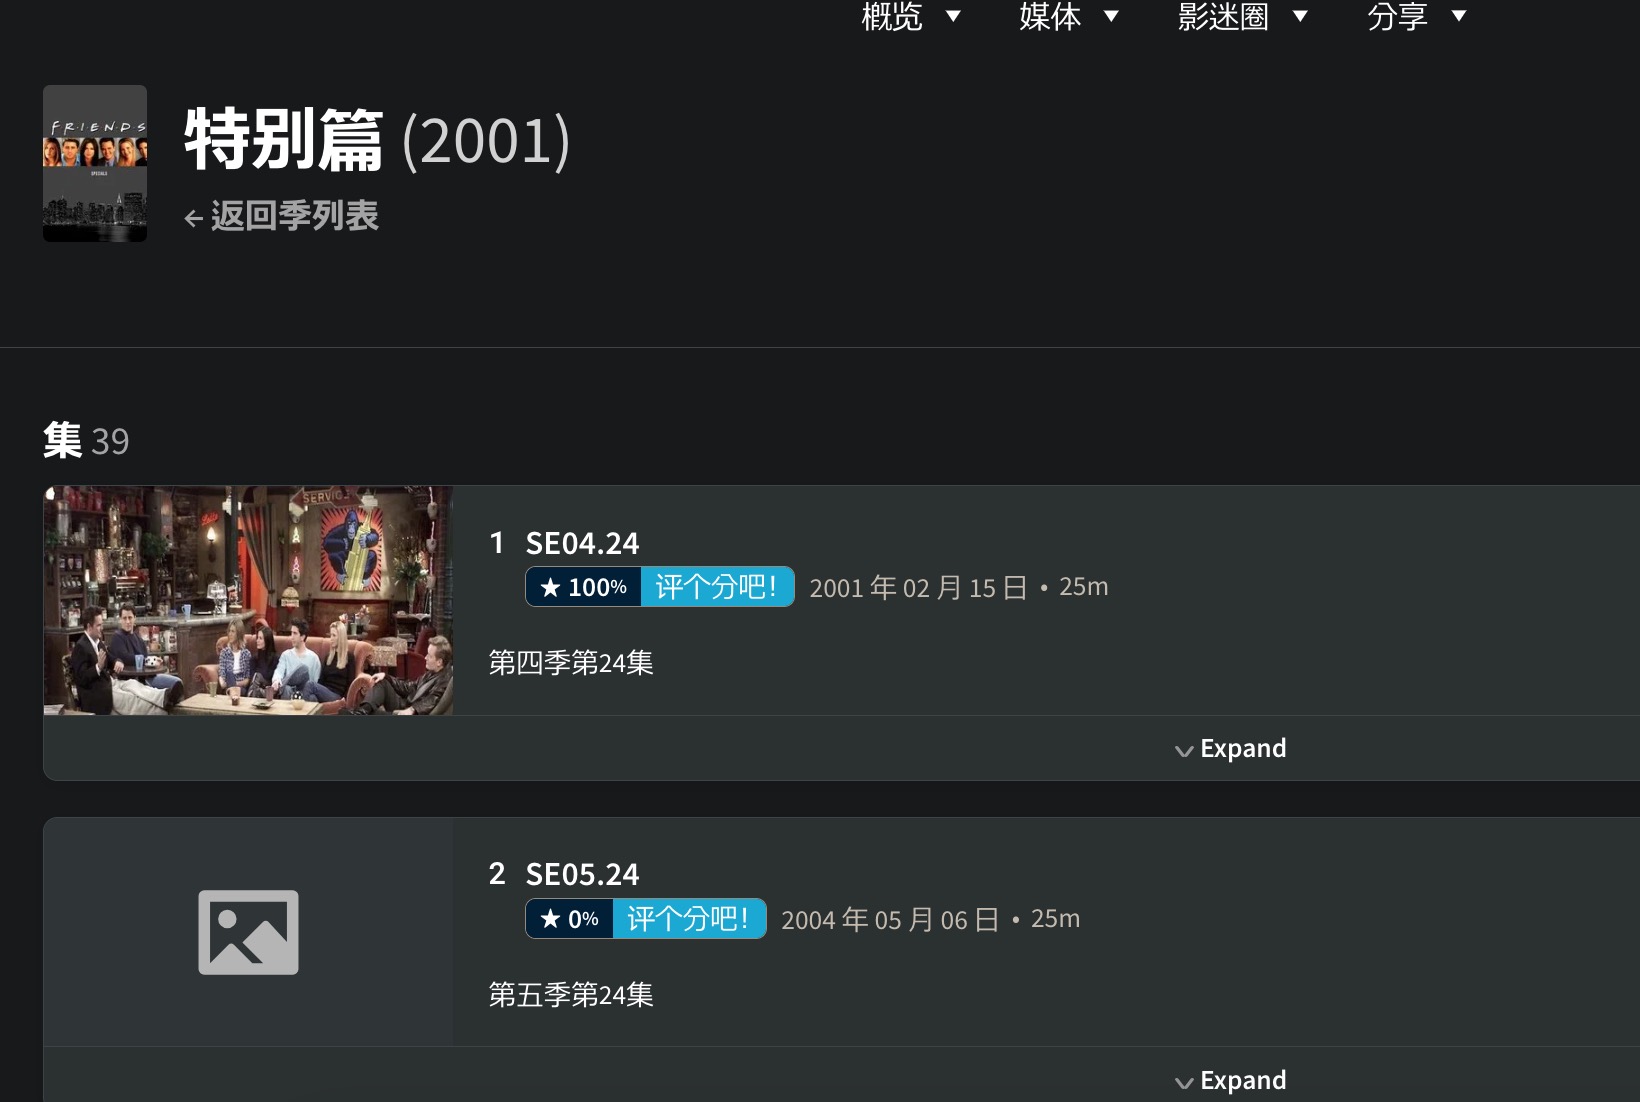1640x1102 pixels.
Task: Rate episode 1 with 评个分吧 button
Action: coord(717,587)
